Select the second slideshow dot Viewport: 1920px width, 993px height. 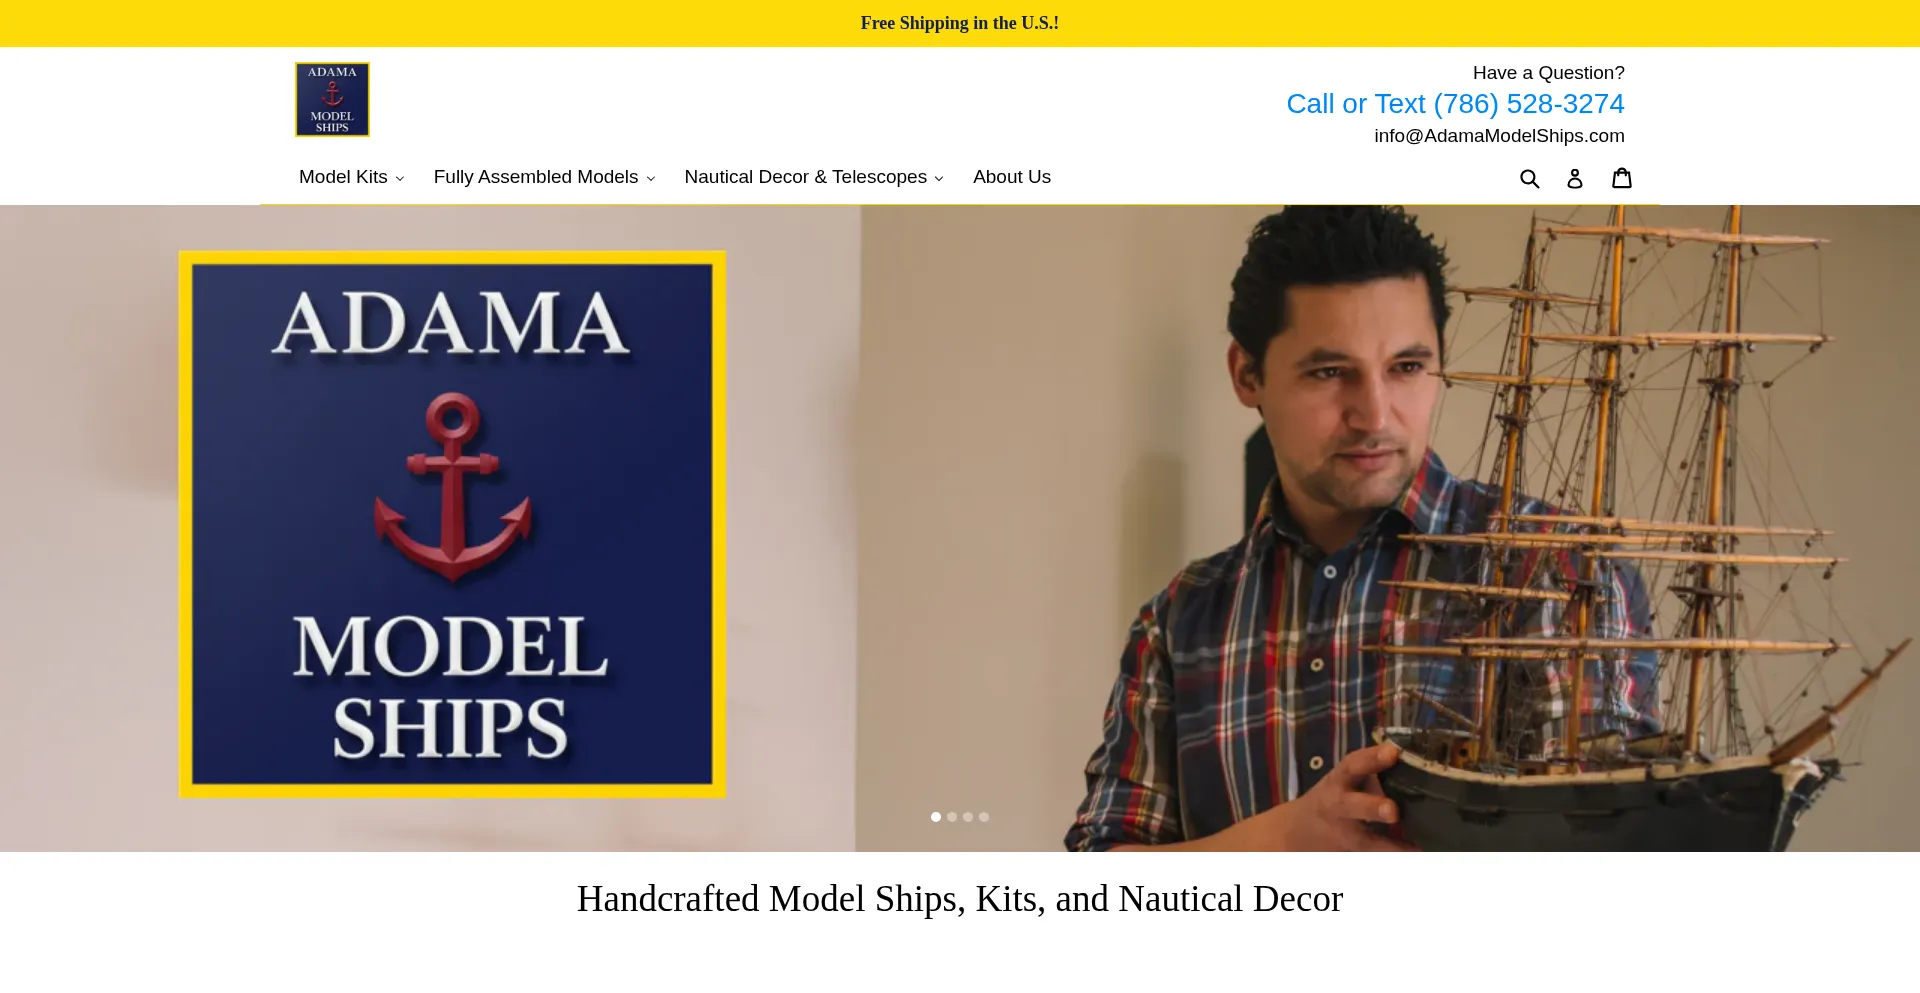pyautogui.click(x=952, y=817)
